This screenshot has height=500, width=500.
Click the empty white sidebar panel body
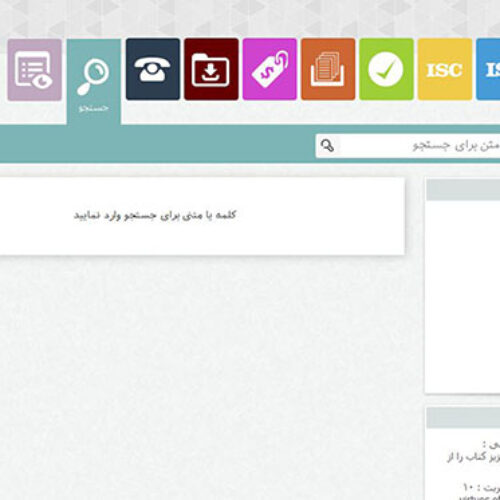coord(463,297)
